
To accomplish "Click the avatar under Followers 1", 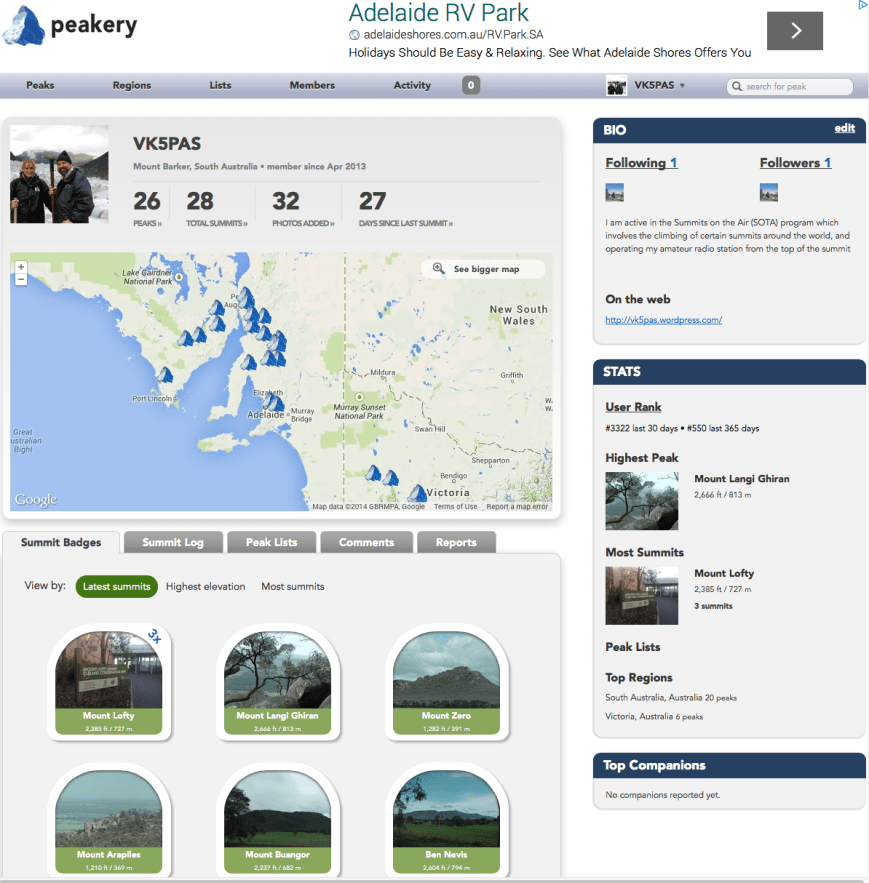I will pyautogui.click(x=769, y=191).
